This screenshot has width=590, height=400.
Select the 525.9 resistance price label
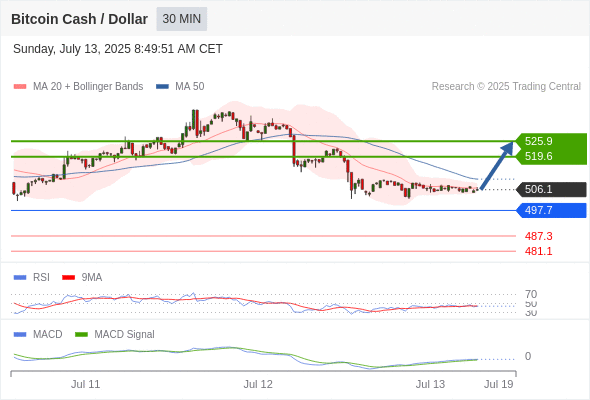538,141
